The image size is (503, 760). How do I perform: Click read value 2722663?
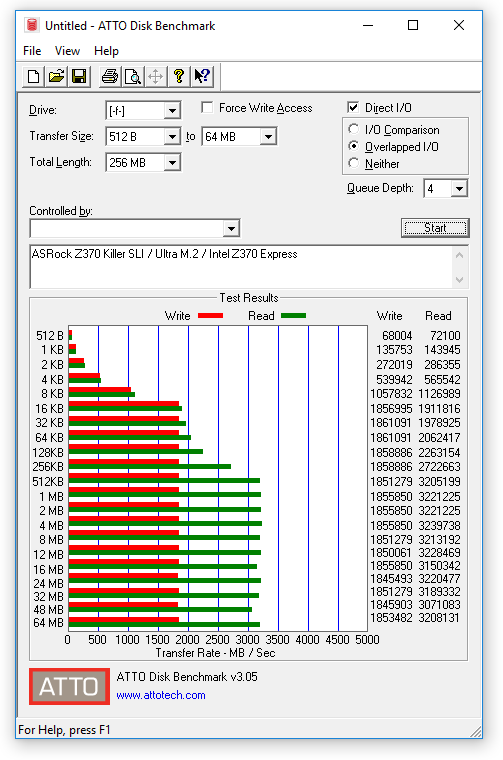439,467
